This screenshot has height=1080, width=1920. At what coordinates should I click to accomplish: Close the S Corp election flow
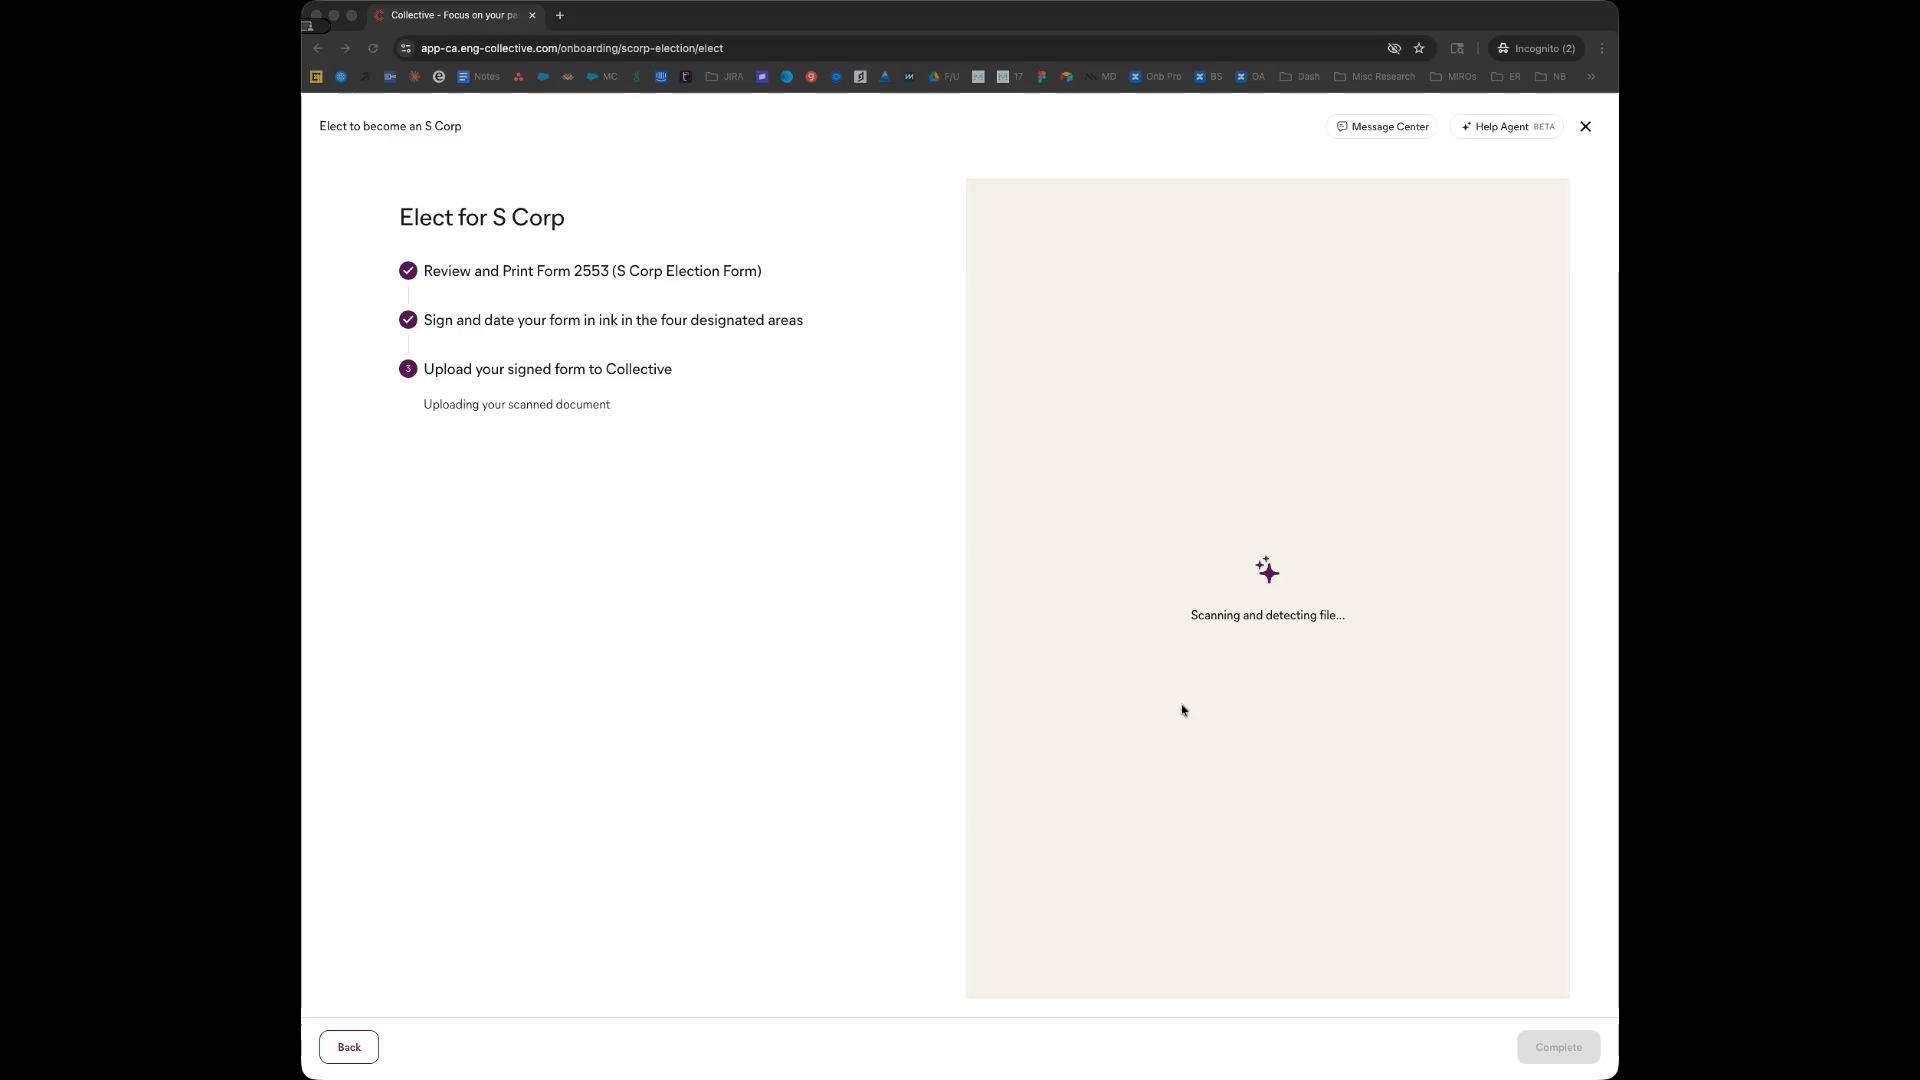coord(1585,127)
